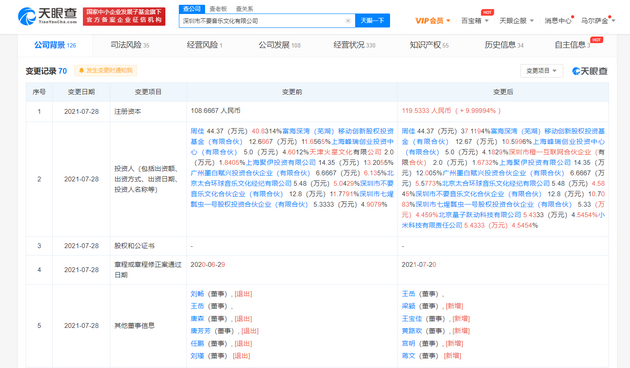The height and width of the screenshot is (368, 630).
Task: Expand the VIP会员 dropdown menu
Action: [x=432, y=20]
